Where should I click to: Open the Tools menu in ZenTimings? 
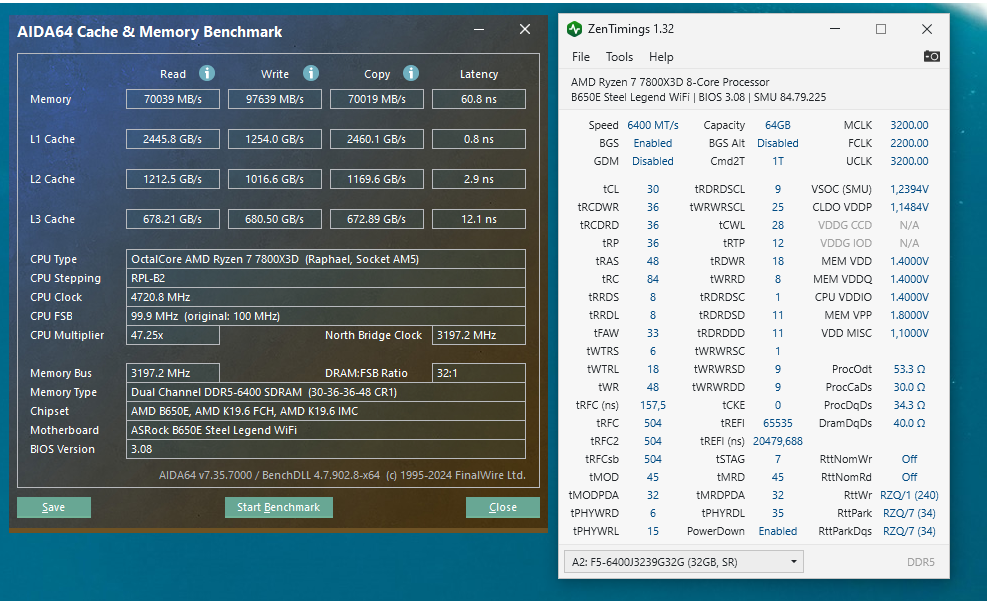click(619, 57)
